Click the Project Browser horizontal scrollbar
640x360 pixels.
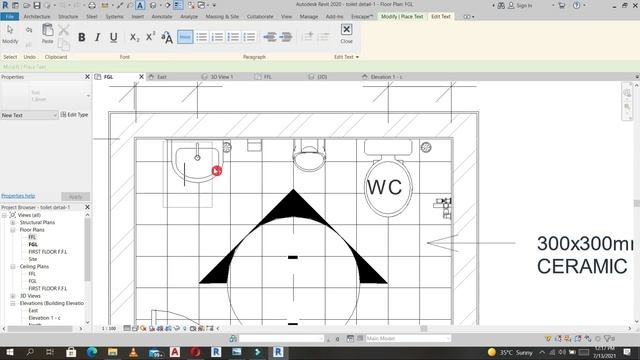(40, 329)
